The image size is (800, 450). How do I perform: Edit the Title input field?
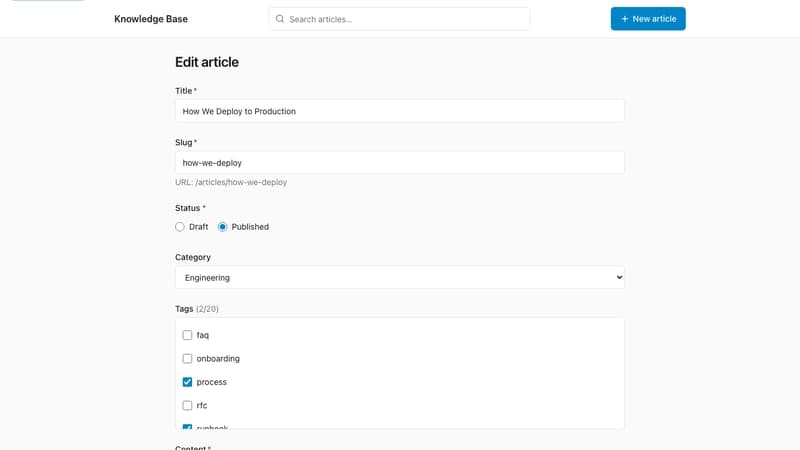coord(399,111)
